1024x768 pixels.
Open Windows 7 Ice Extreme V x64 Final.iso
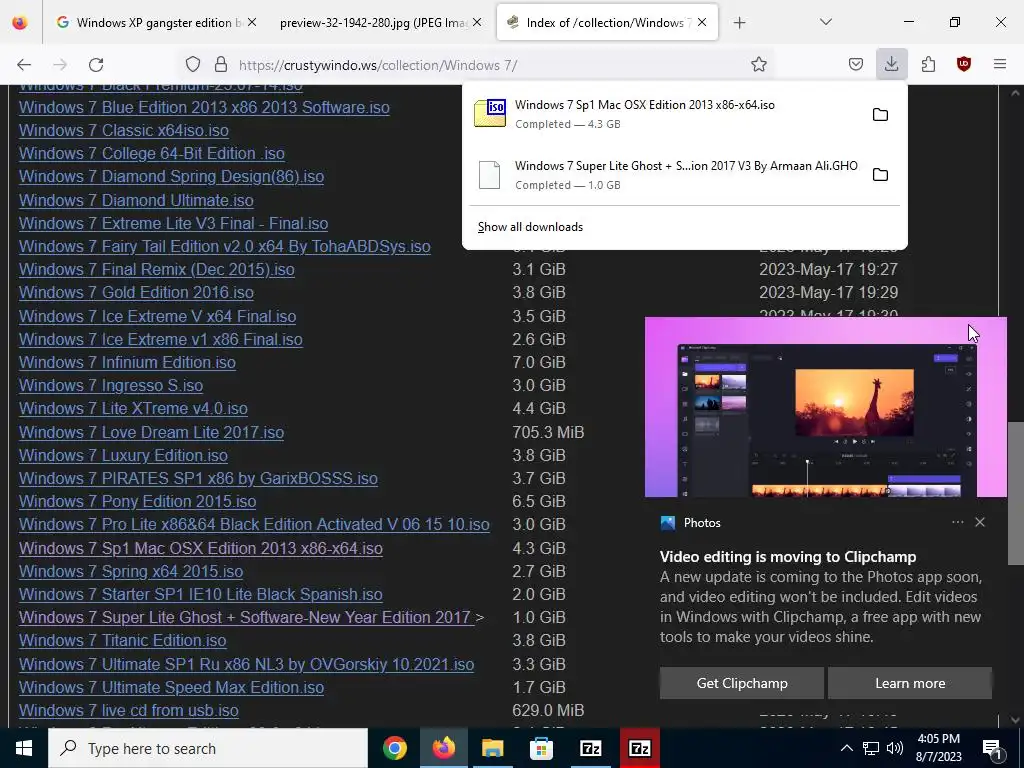(x=157, y=316)
